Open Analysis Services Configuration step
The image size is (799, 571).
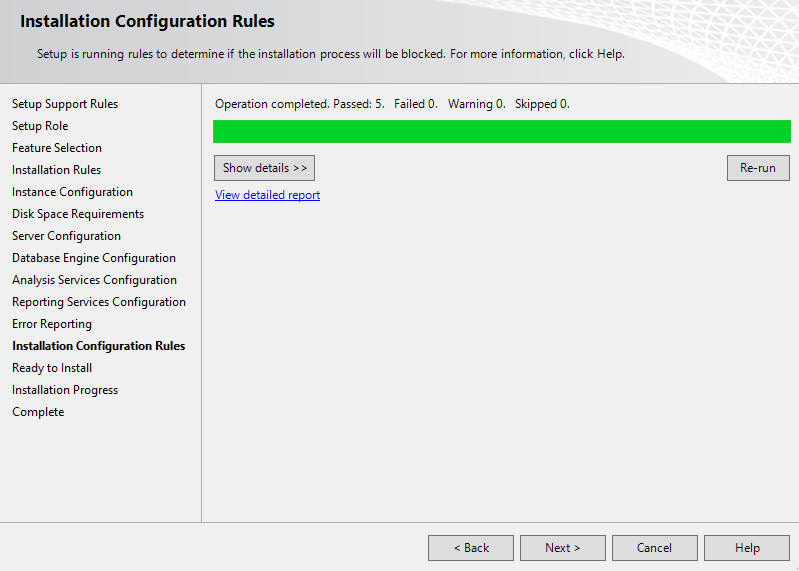[94, 280]
